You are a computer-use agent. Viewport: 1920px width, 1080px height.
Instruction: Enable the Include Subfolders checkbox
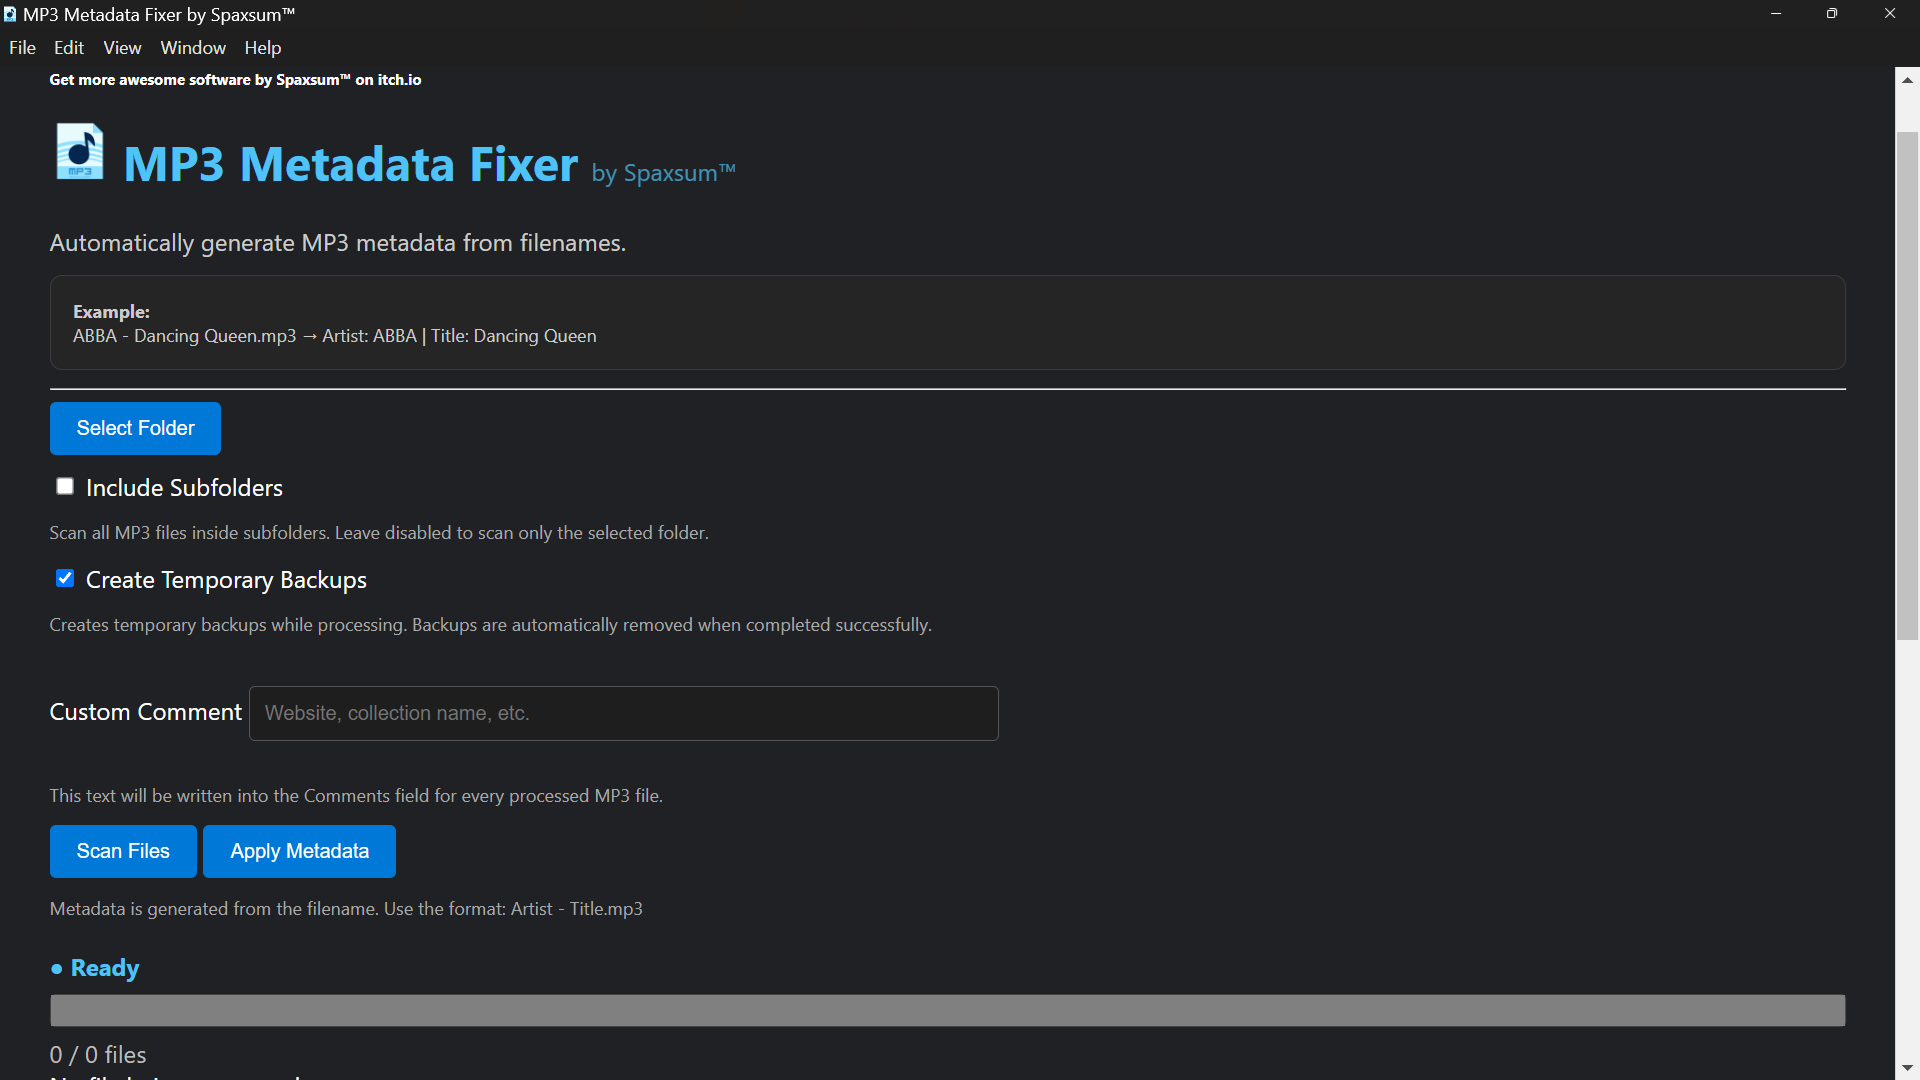point(65,486)
